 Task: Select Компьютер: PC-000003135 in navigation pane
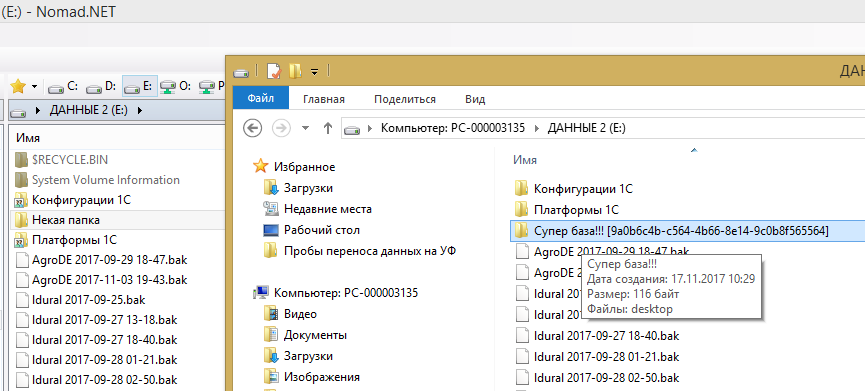coord(346,292)
